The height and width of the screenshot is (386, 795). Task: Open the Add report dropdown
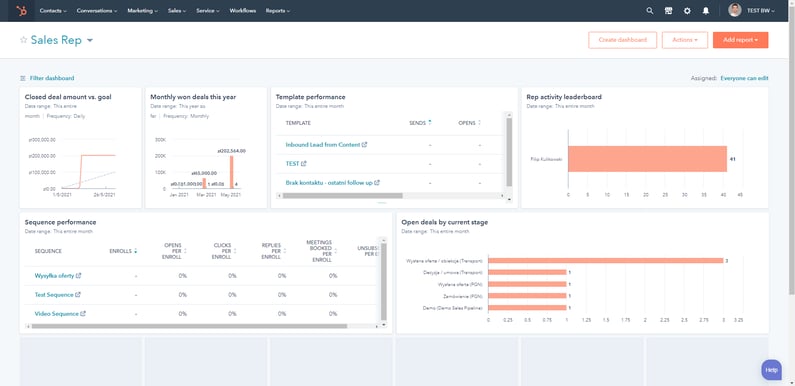click(x=740, y=40)
